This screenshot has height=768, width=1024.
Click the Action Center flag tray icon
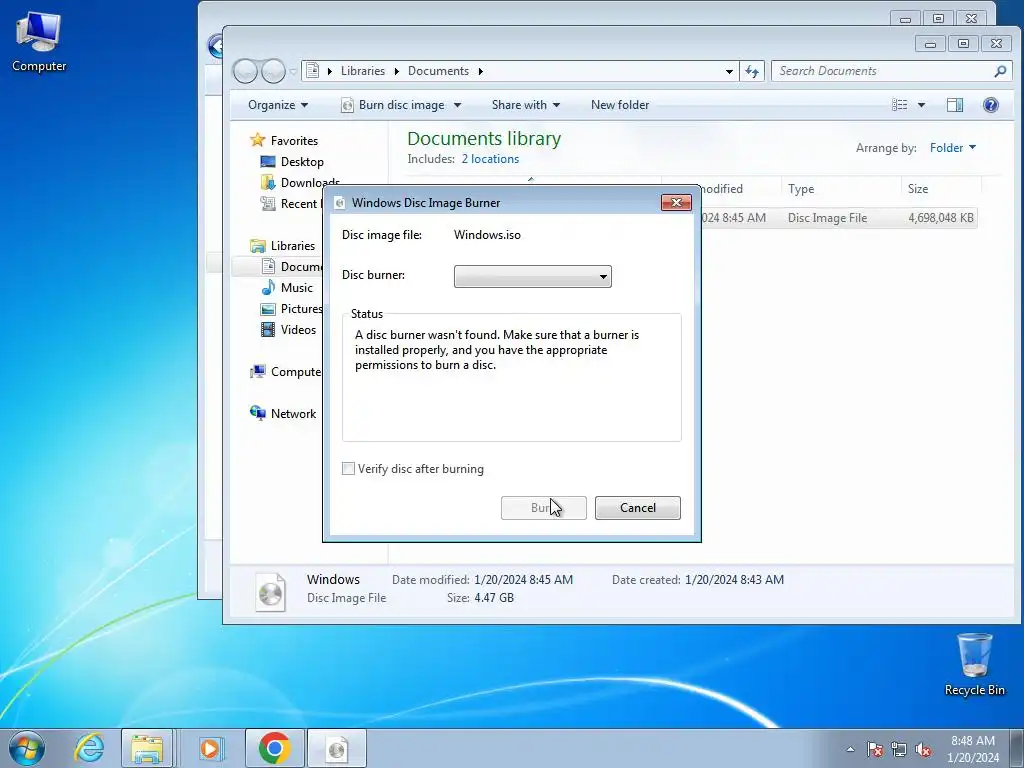(875, 749)
